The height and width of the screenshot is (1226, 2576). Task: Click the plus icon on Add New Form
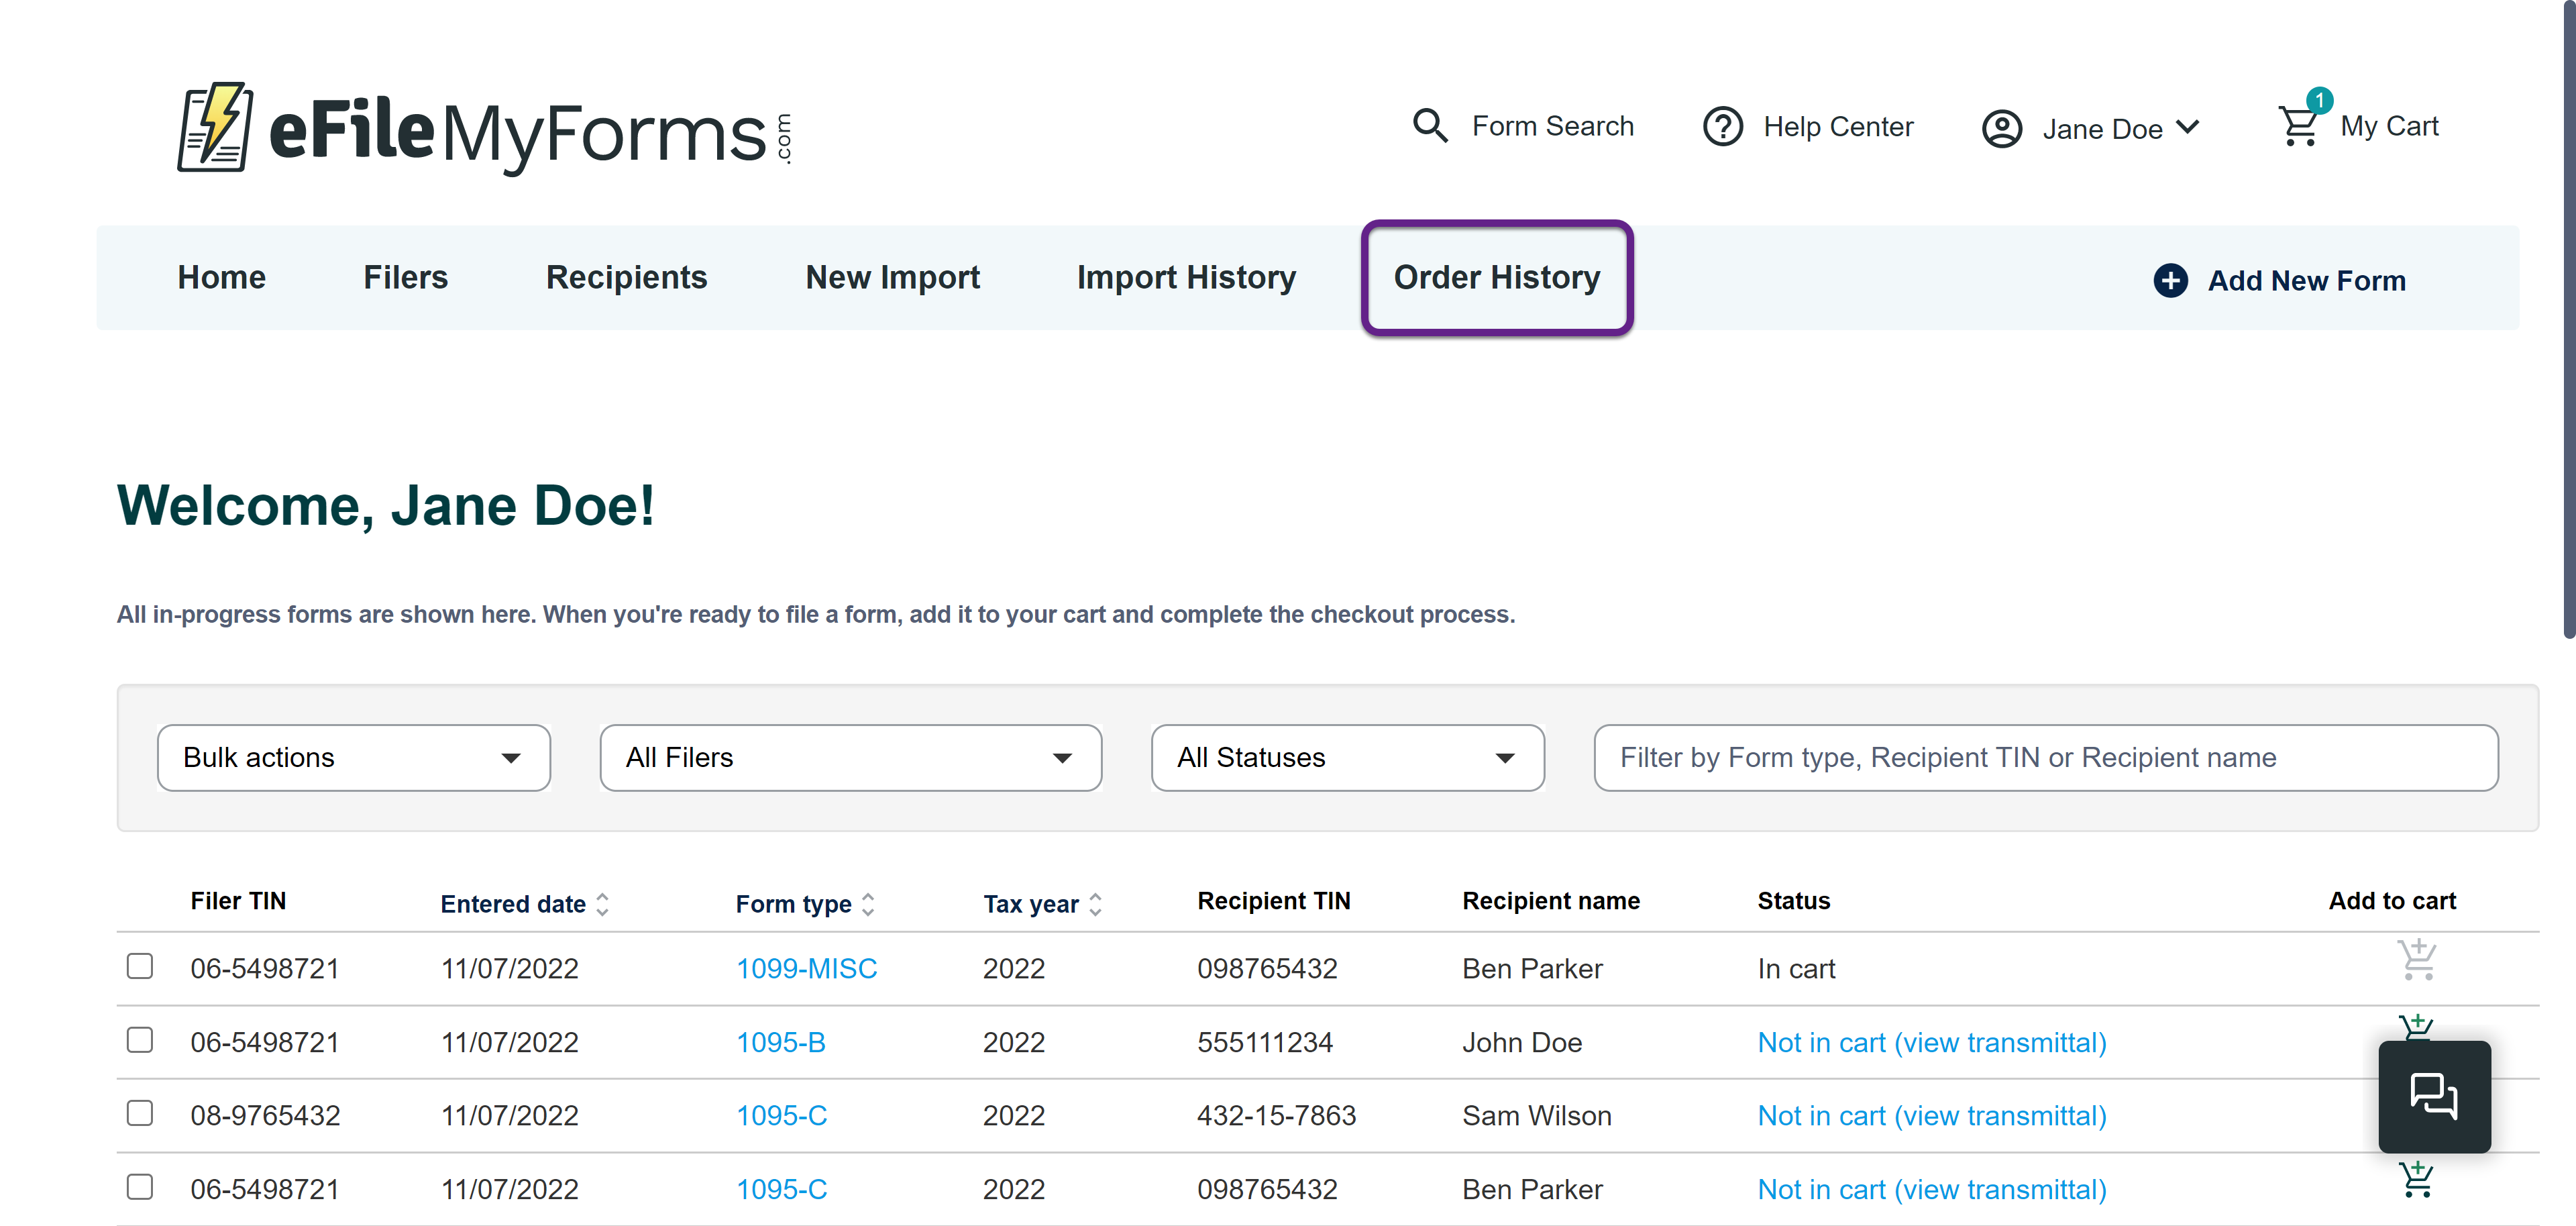pyautogui.click(x=2170, y=280)
